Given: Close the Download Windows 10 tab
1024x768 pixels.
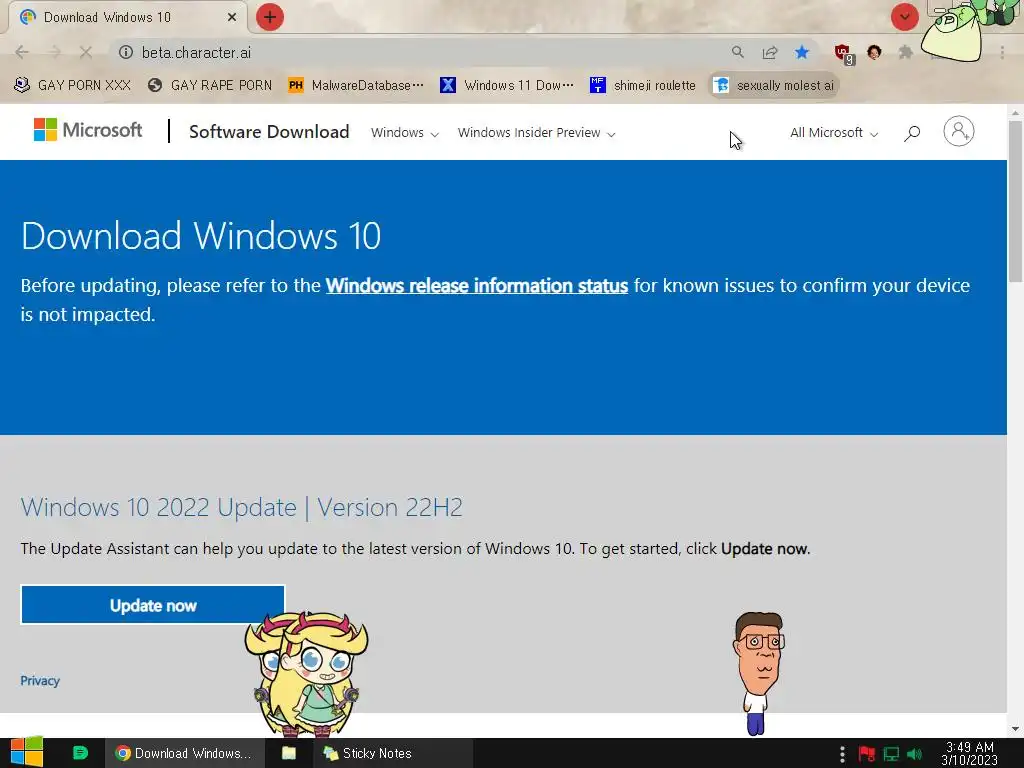Looking at the screenshot, I should pos(232,17).
